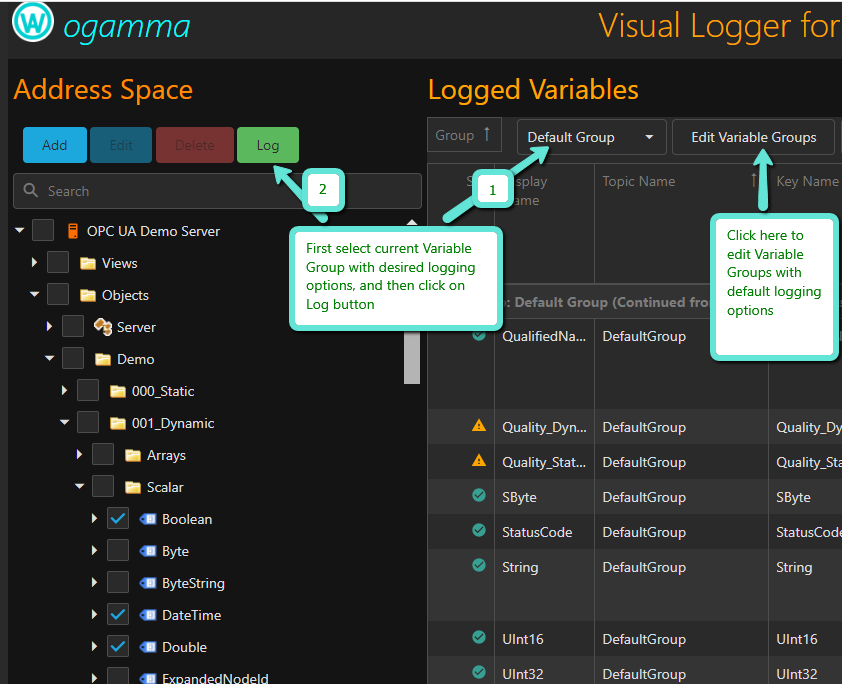Click the warning icon beside Quality_Dyn row
The height and width of the screenshot is (684, 842).
point(479,426)
